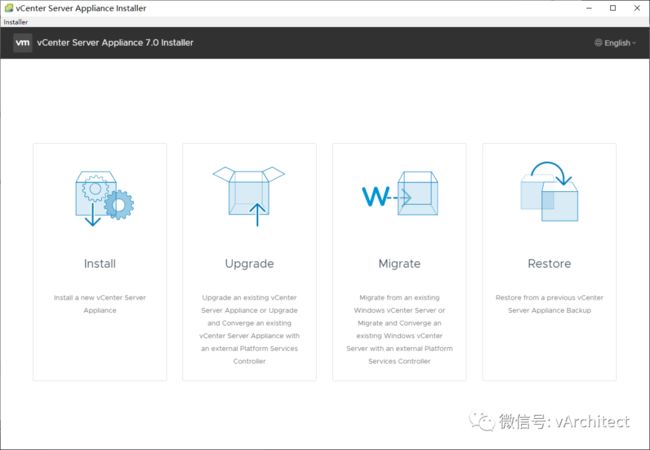Click the Install gear box icon
The image size is (650, 450).
click(x=104, y=198)
